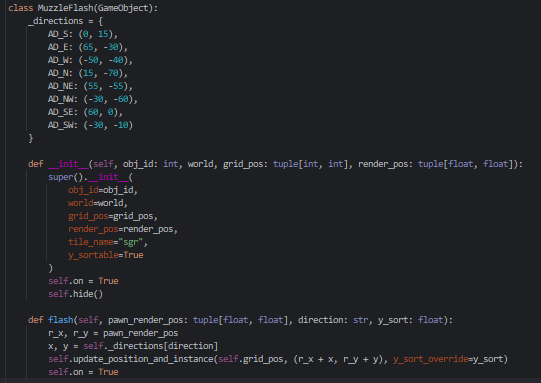The image size is (541, 383).
Task: Click the MuzzleFlash class name
Action: (66, 8)
